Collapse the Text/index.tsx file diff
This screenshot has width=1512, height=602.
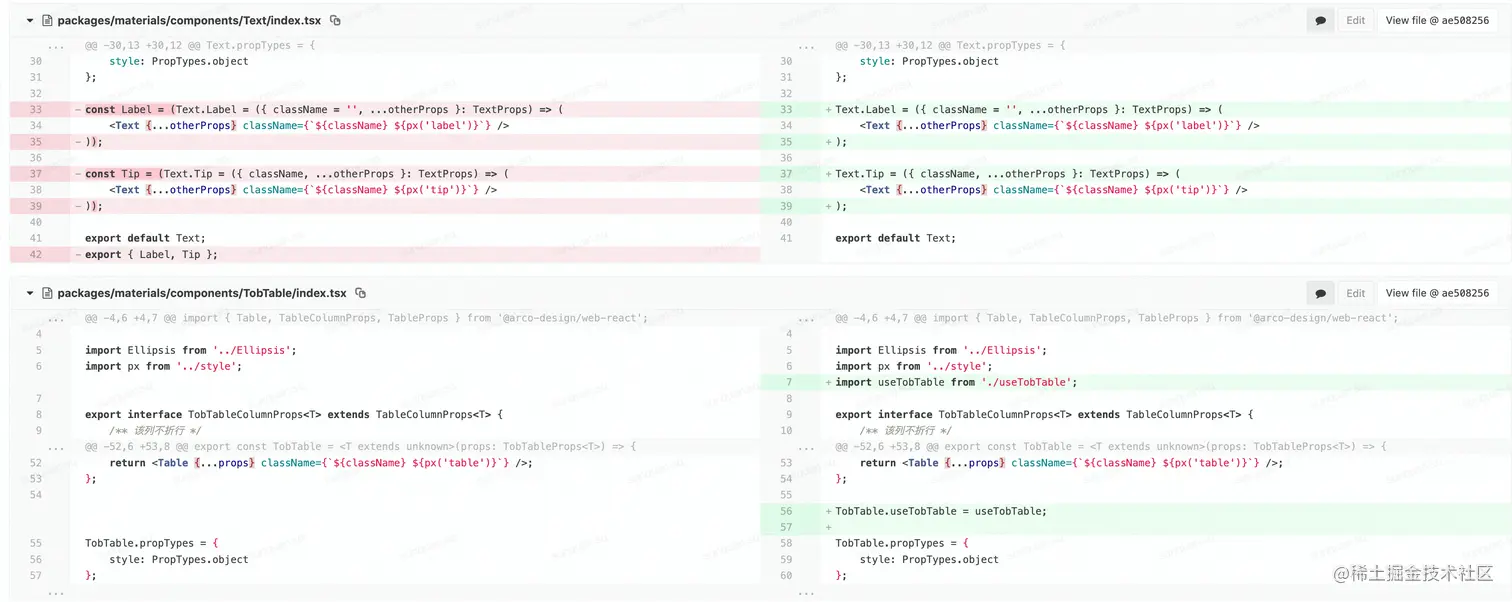point(30,20)
